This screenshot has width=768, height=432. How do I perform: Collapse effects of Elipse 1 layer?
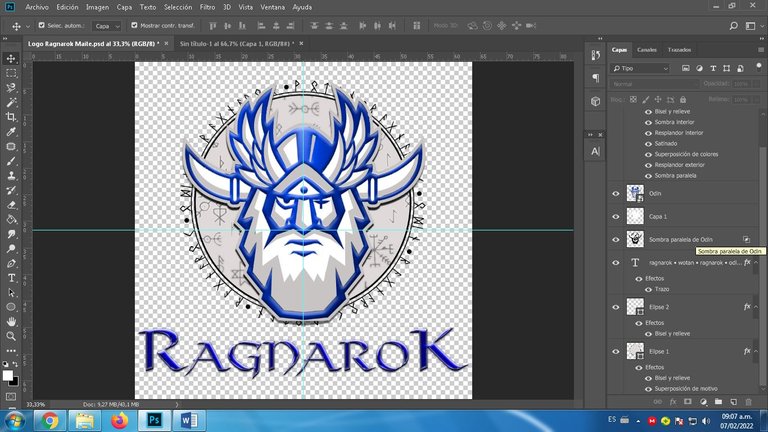[756, 352]
